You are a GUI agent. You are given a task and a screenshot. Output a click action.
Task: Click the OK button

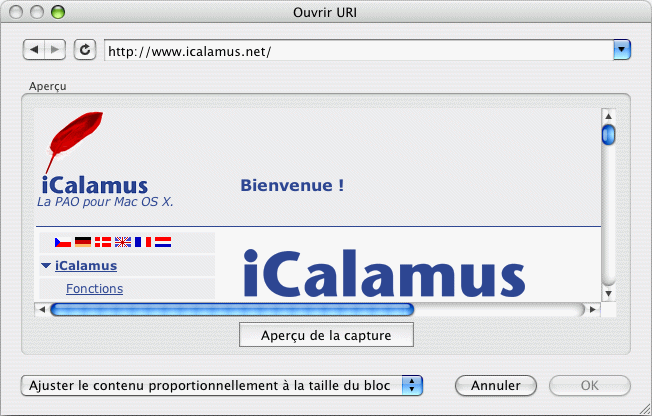click(590, 386)
